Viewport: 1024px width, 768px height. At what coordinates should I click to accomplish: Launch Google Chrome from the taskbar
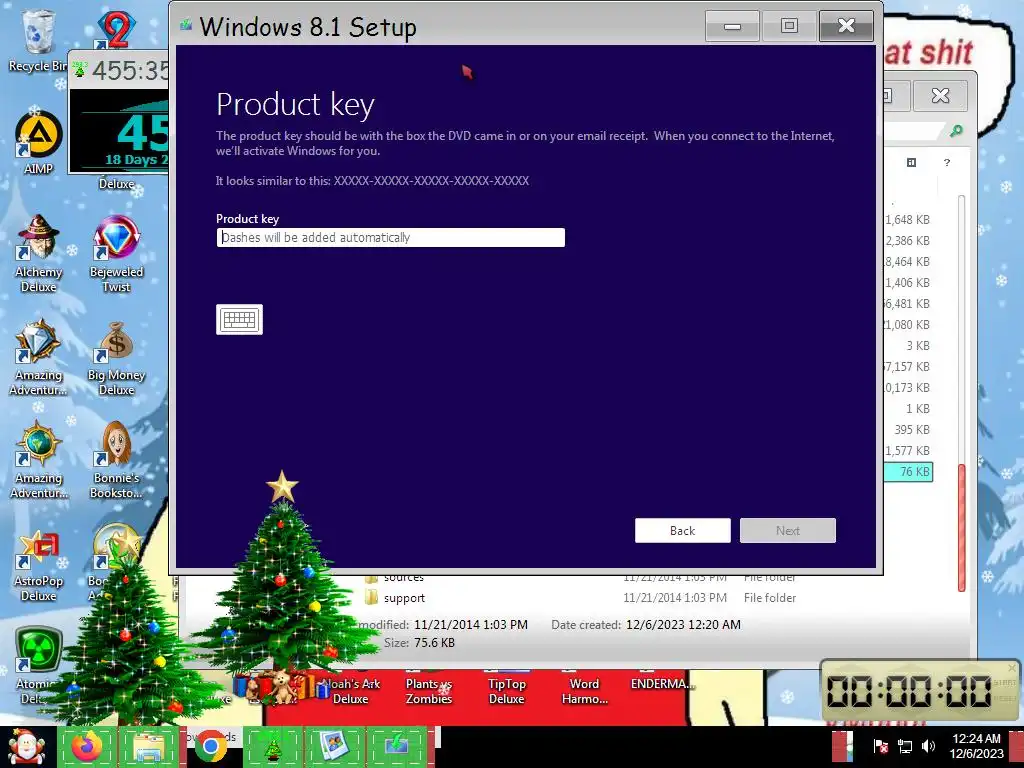click(210, 747)
